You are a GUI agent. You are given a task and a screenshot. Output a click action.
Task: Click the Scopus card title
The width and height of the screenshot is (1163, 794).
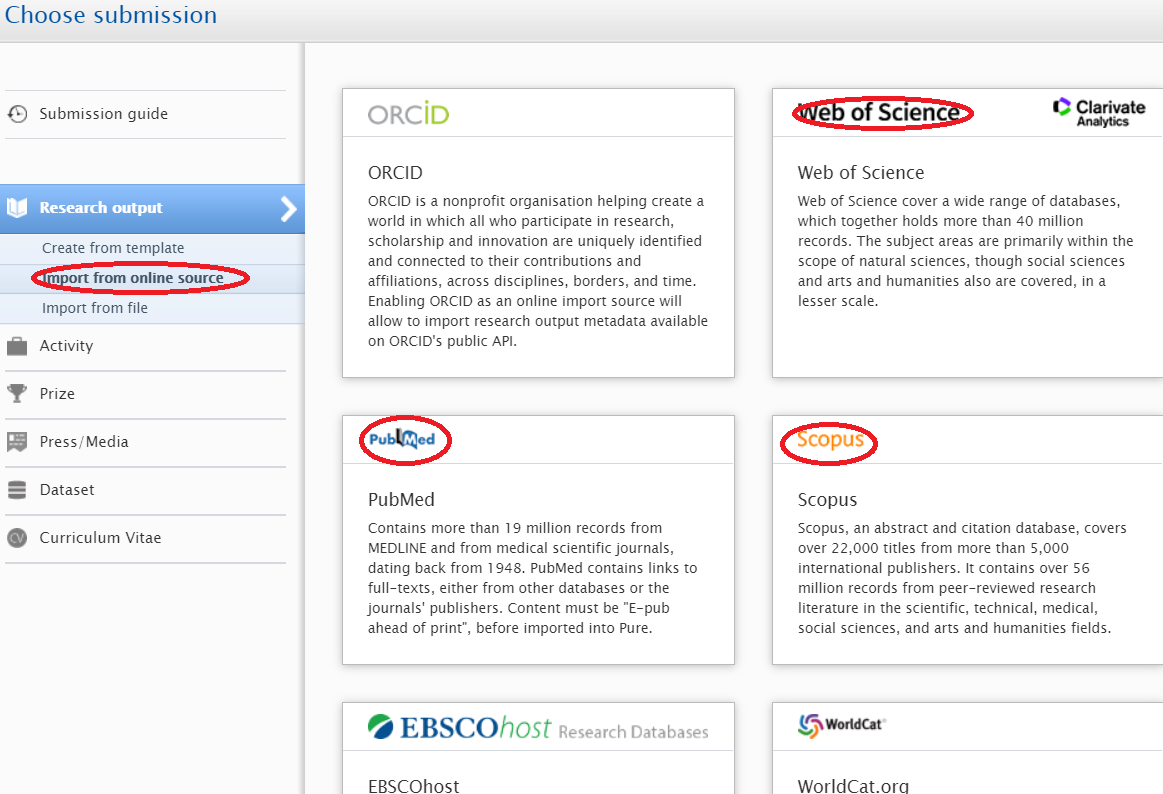(827, 500)
